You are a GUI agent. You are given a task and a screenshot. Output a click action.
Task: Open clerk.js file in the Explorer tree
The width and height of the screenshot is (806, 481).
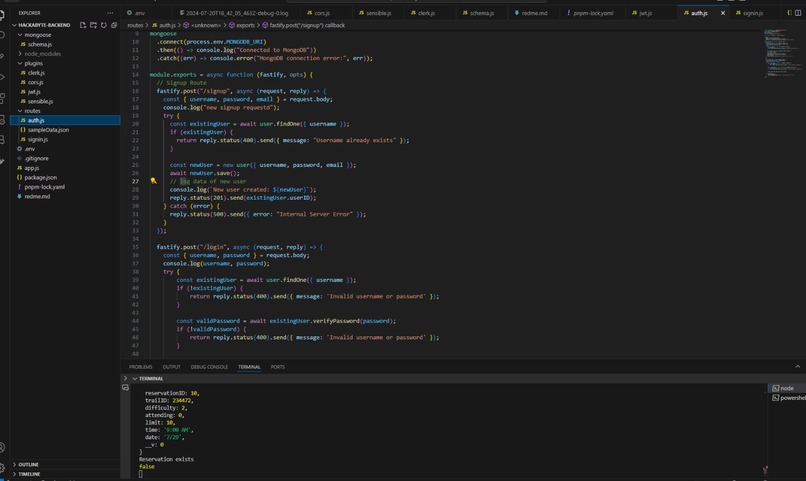click(65, 73)
